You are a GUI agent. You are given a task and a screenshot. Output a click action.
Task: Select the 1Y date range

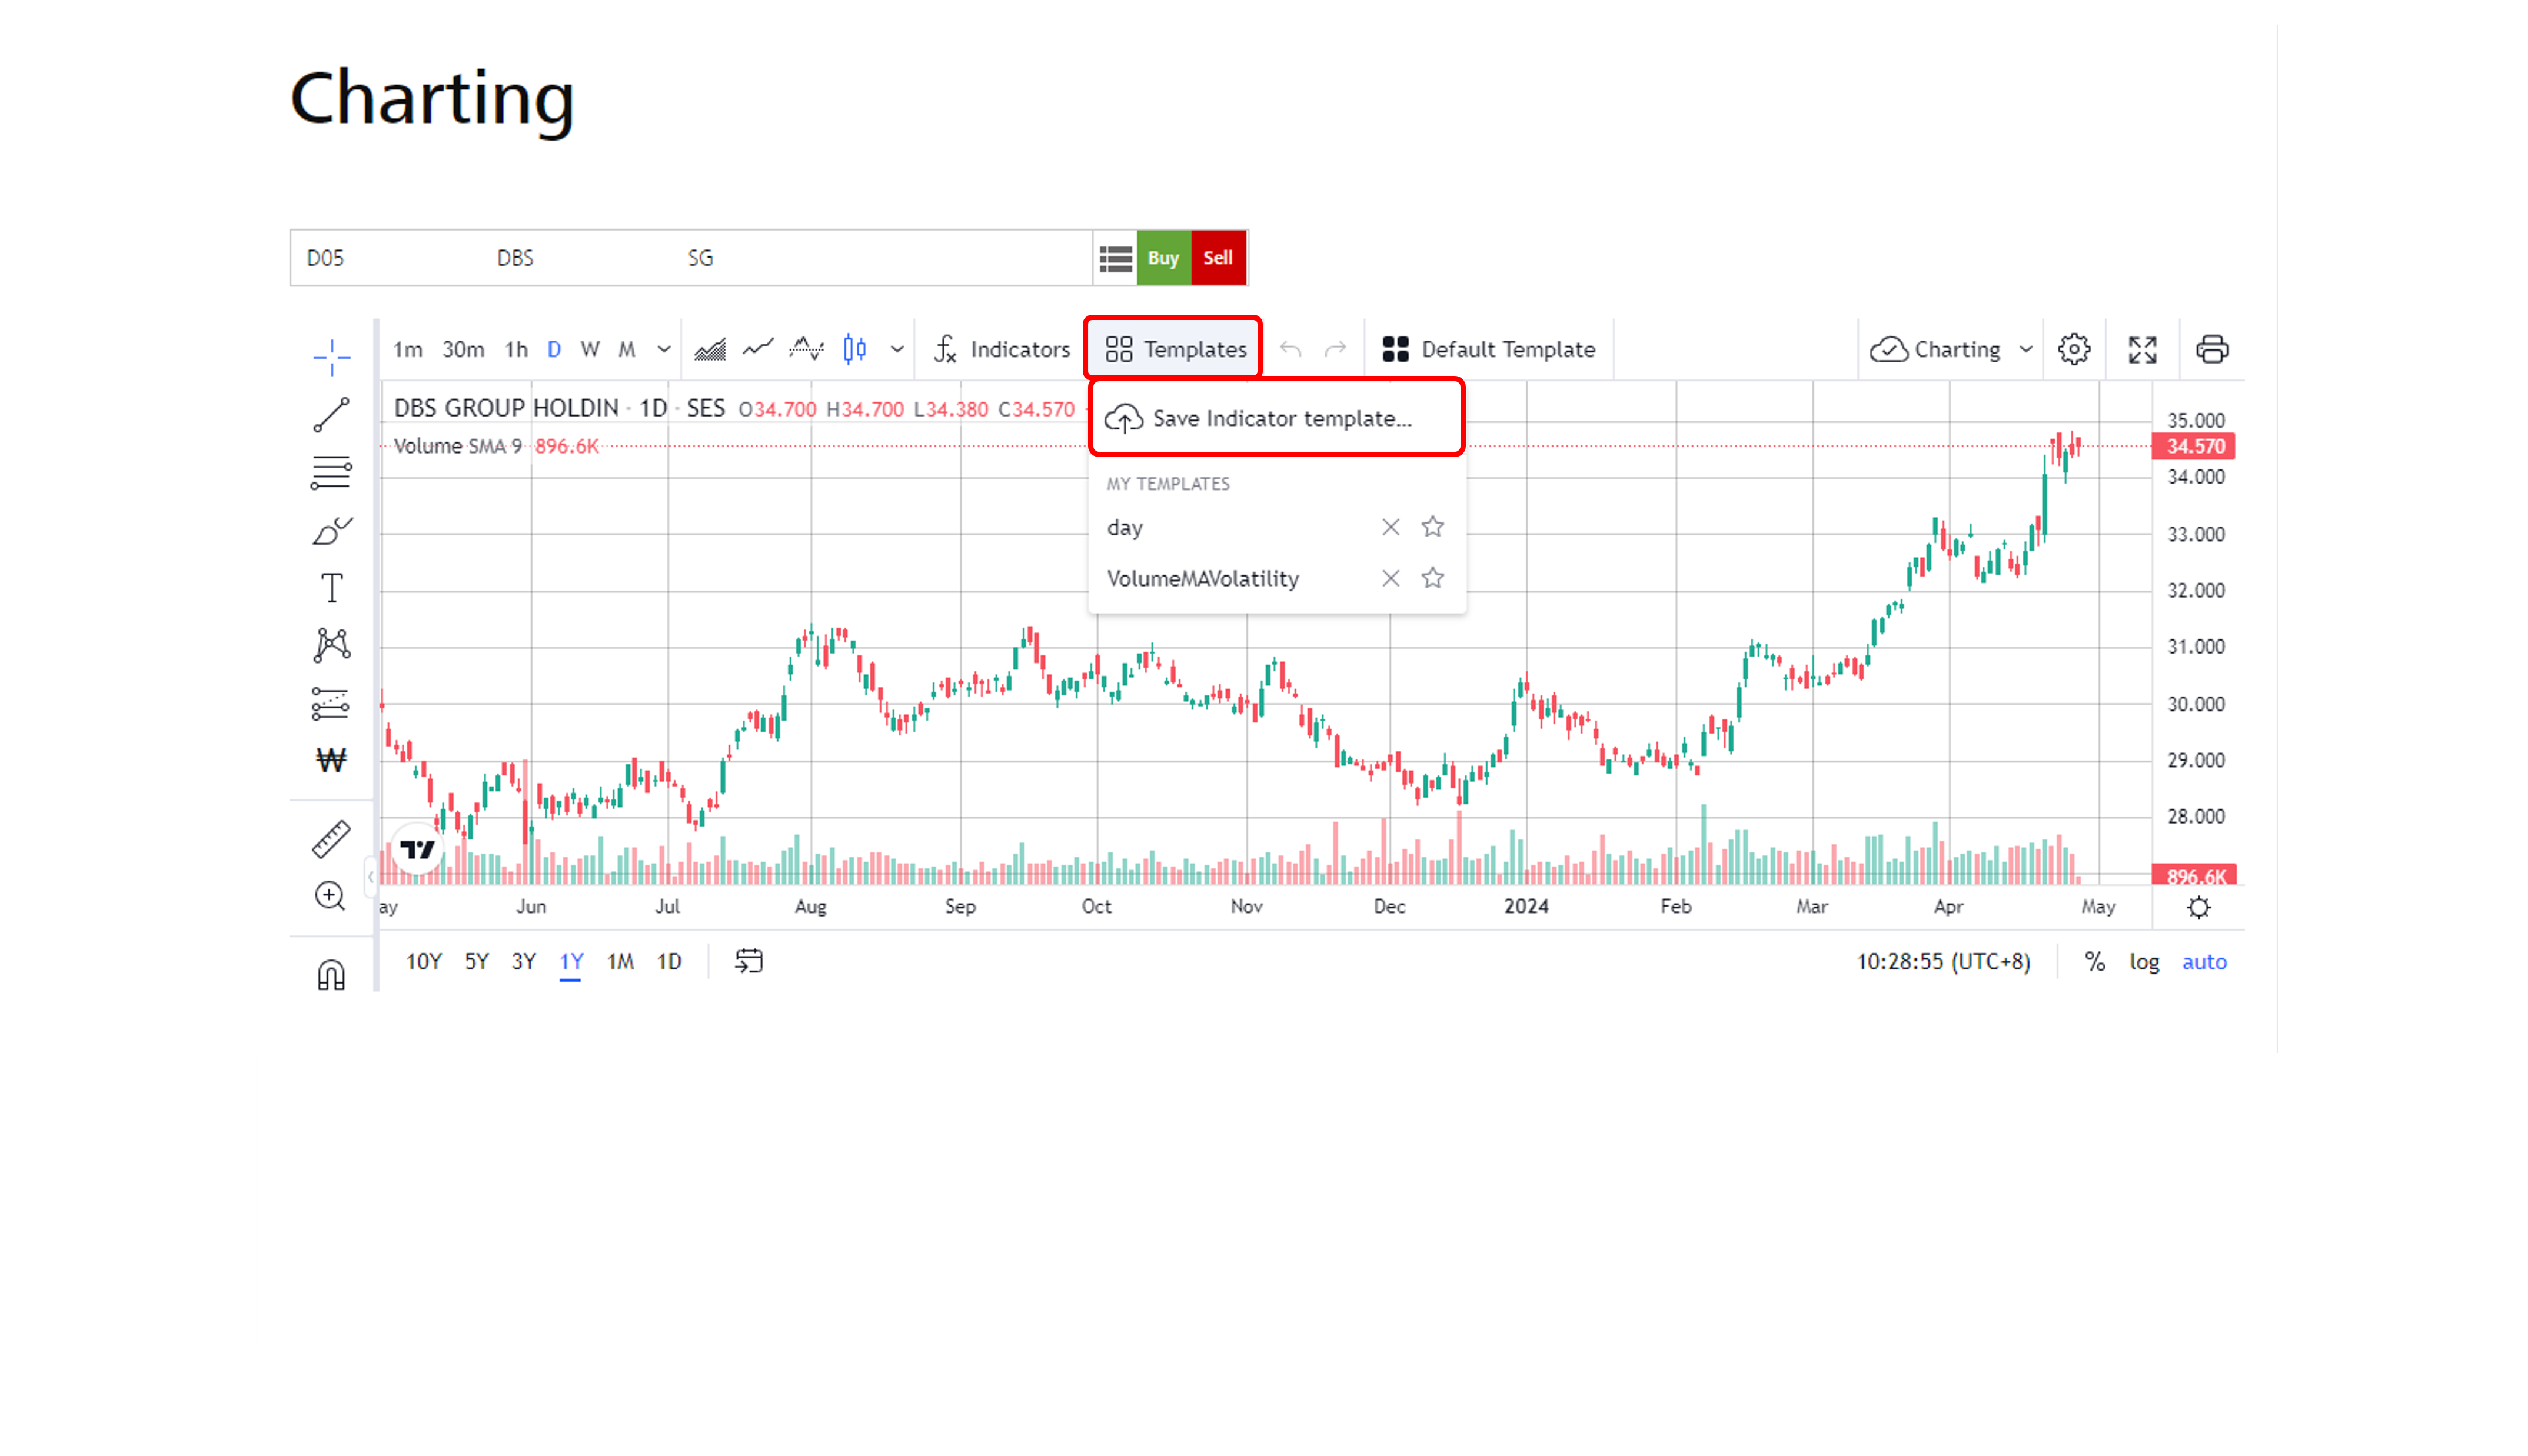click(571, 961)
